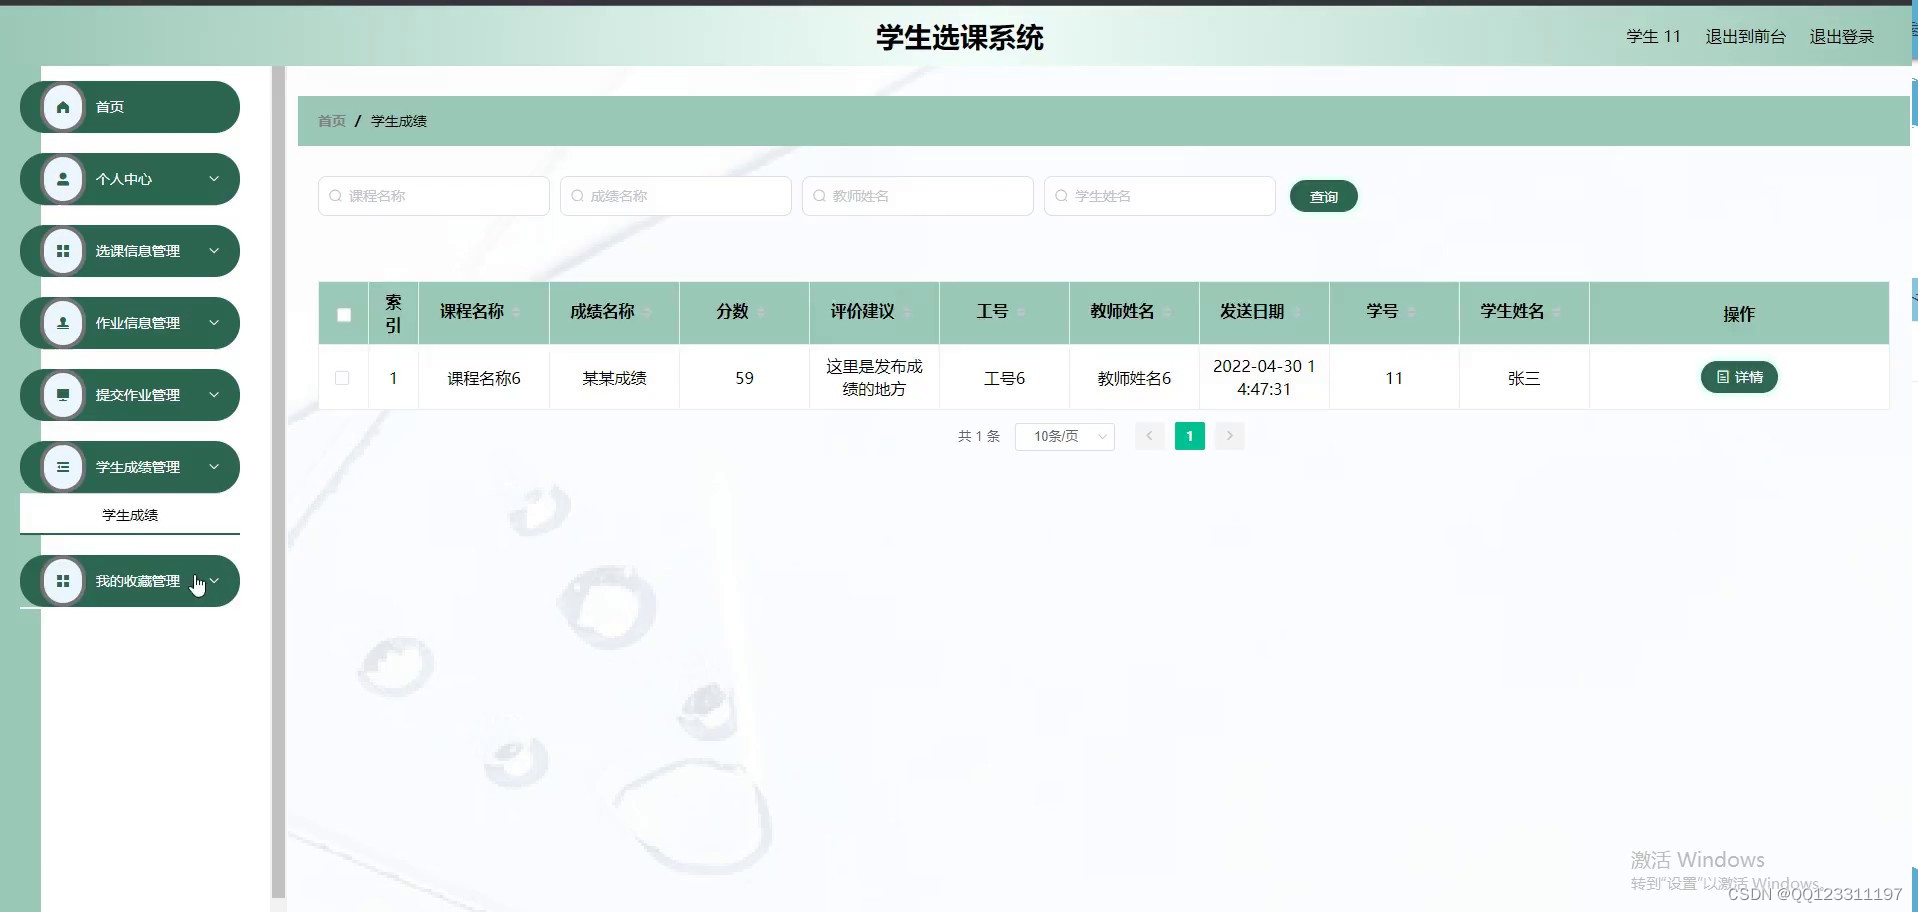Sort by 学号 column arrows
1918x912 pixels.
(x=1411, y=313)
